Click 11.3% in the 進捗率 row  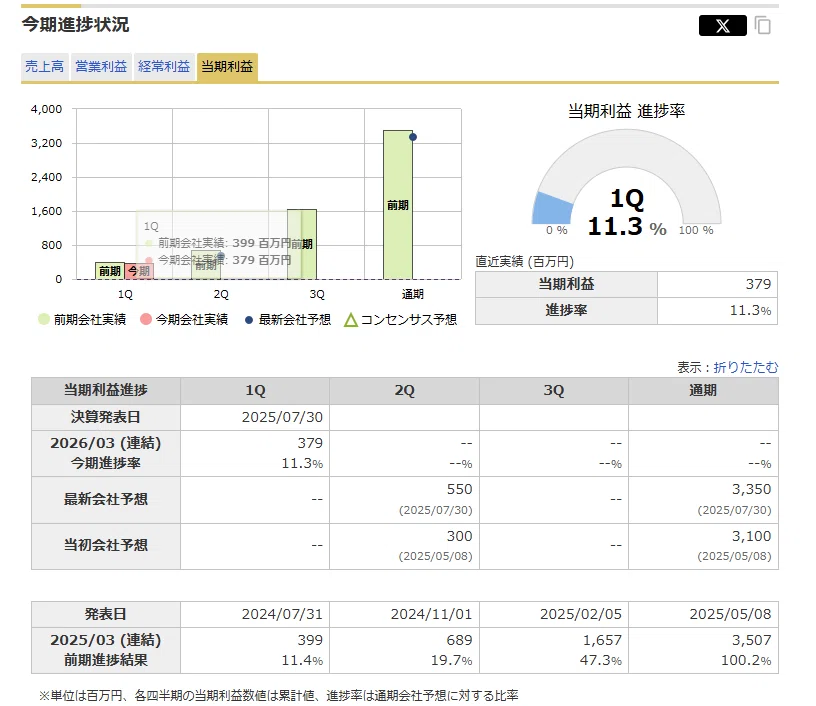[750, 311]
